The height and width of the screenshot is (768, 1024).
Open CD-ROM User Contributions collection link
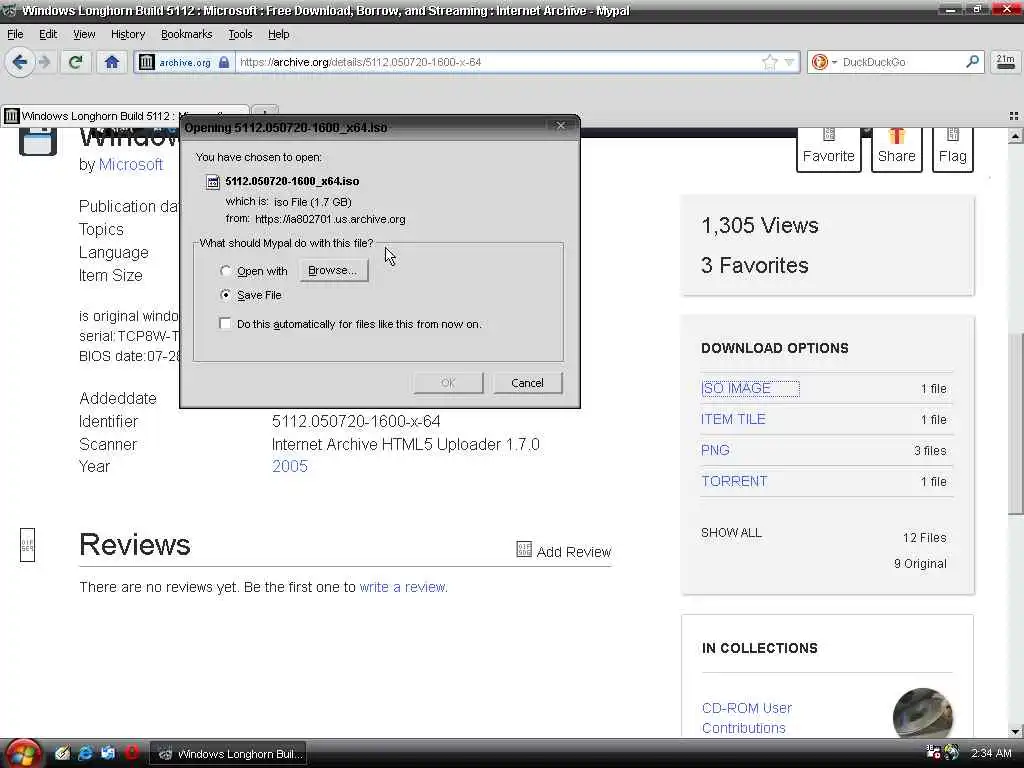point(747,718)
